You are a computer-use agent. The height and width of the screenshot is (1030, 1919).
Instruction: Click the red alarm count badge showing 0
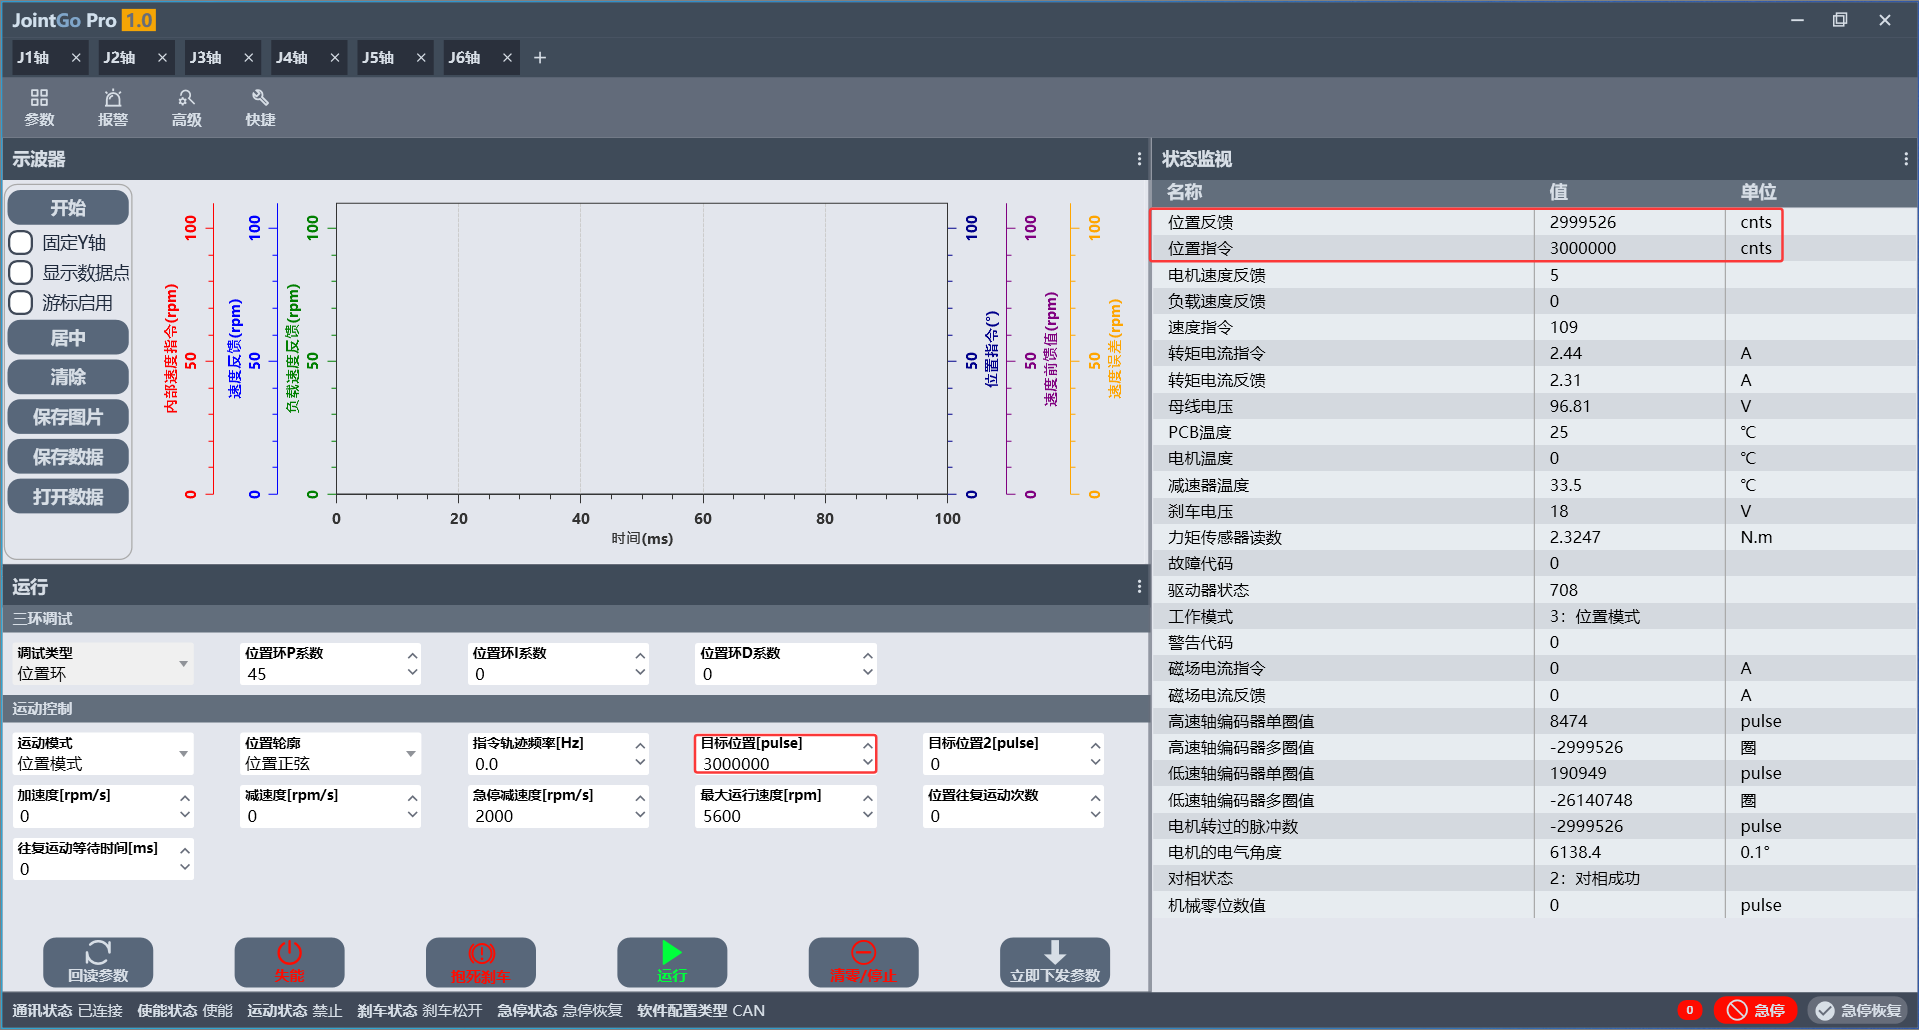pos(1689,1010)
